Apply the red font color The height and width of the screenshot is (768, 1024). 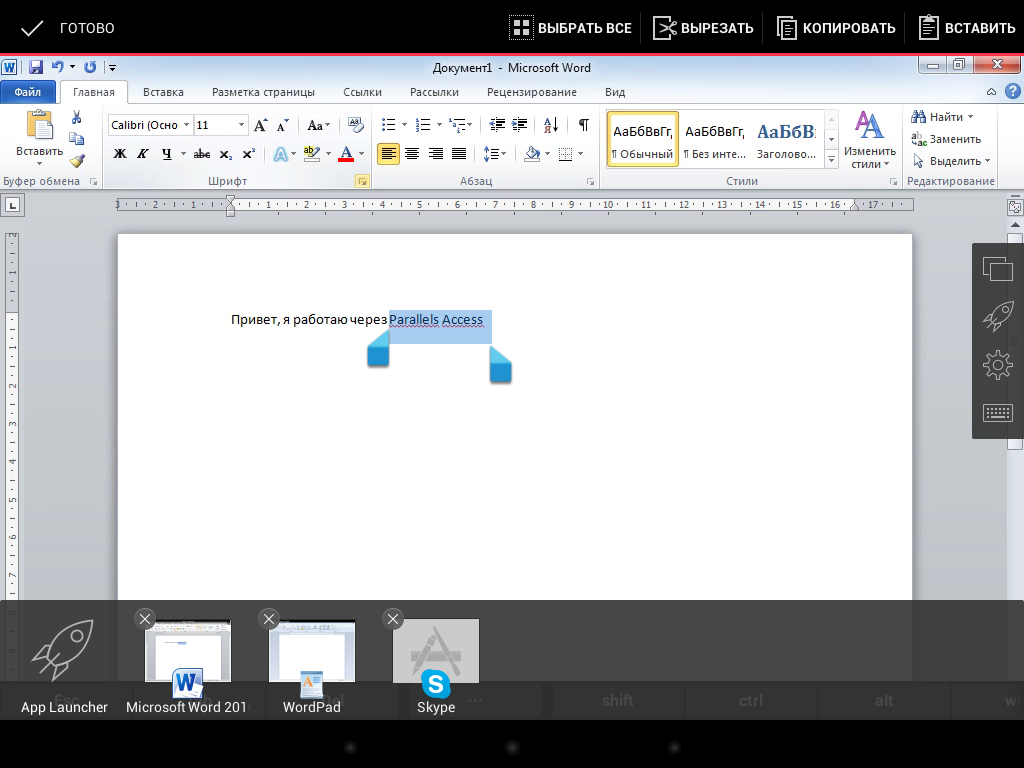tap(346, 154)
